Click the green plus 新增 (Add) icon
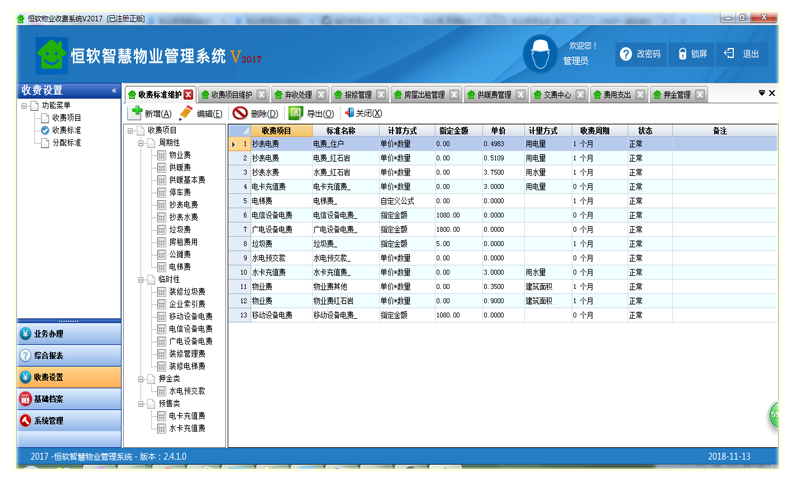Screen dimensions: 800x500 pyautogui.click(x=136, y=114)
